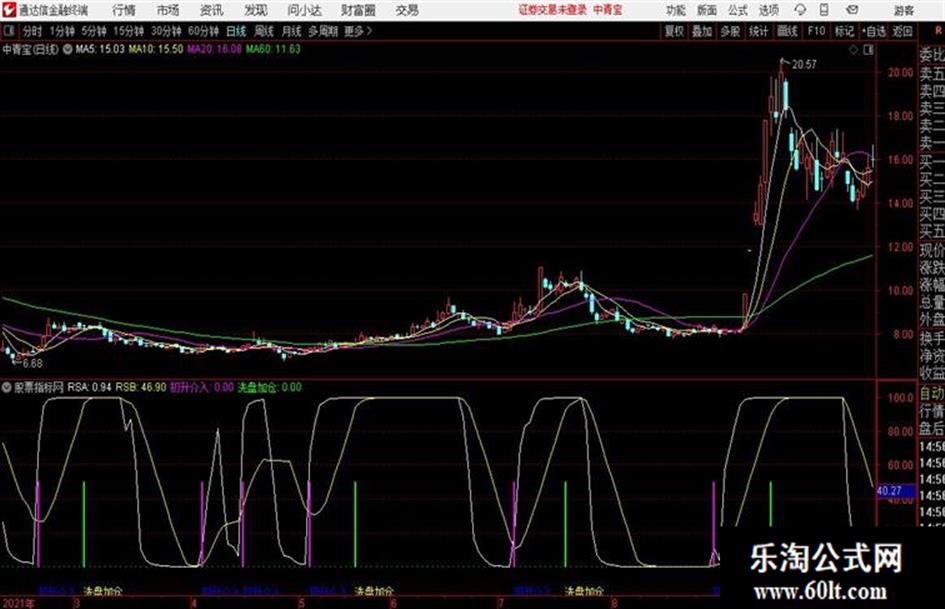945x609 pixels.
Task: Click the 股票指标网 sub-indicator name
Action: click(39, 387)
